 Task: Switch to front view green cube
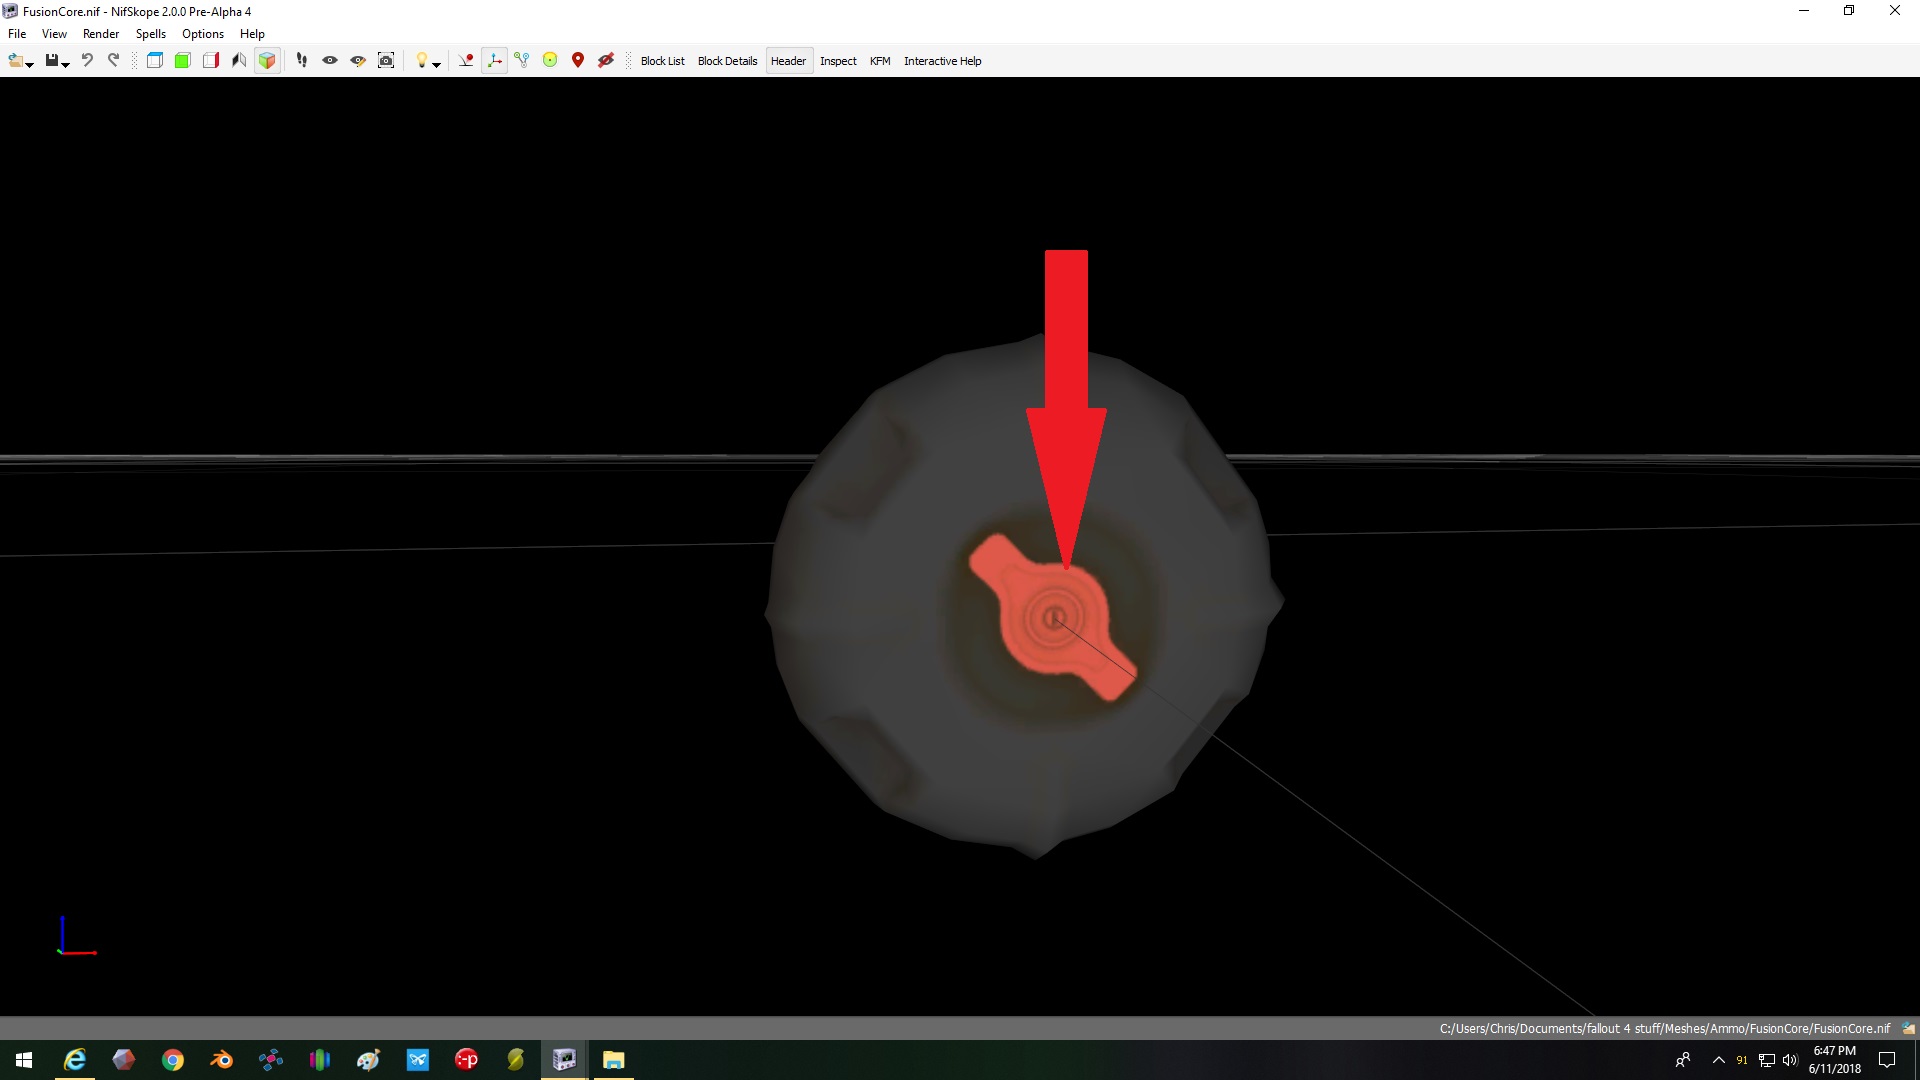pos(182,61)
